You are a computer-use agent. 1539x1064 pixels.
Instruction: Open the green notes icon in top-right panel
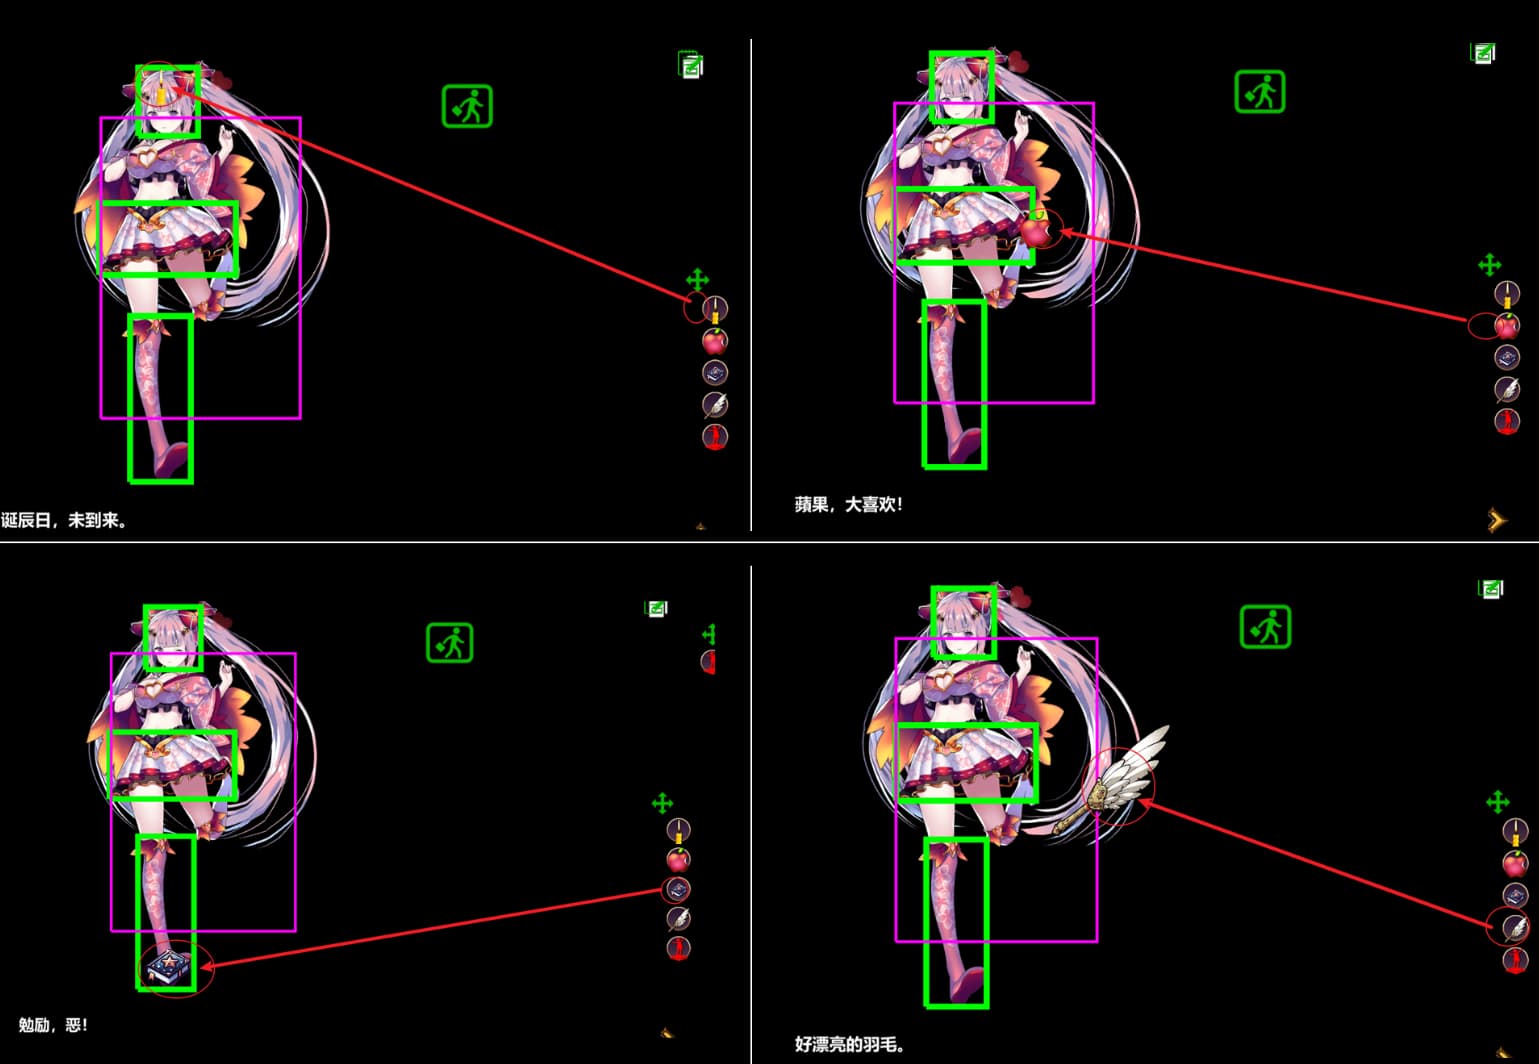(x=1483, y=53)
